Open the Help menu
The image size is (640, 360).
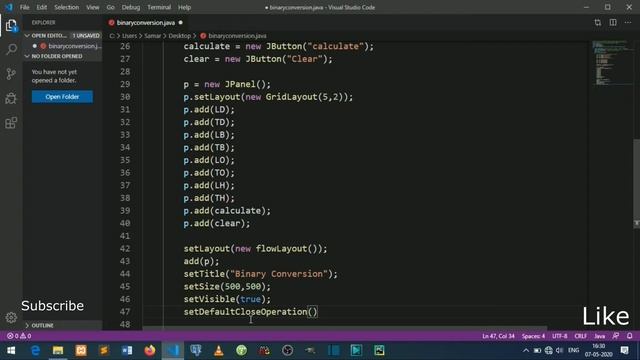click(184, 7)
